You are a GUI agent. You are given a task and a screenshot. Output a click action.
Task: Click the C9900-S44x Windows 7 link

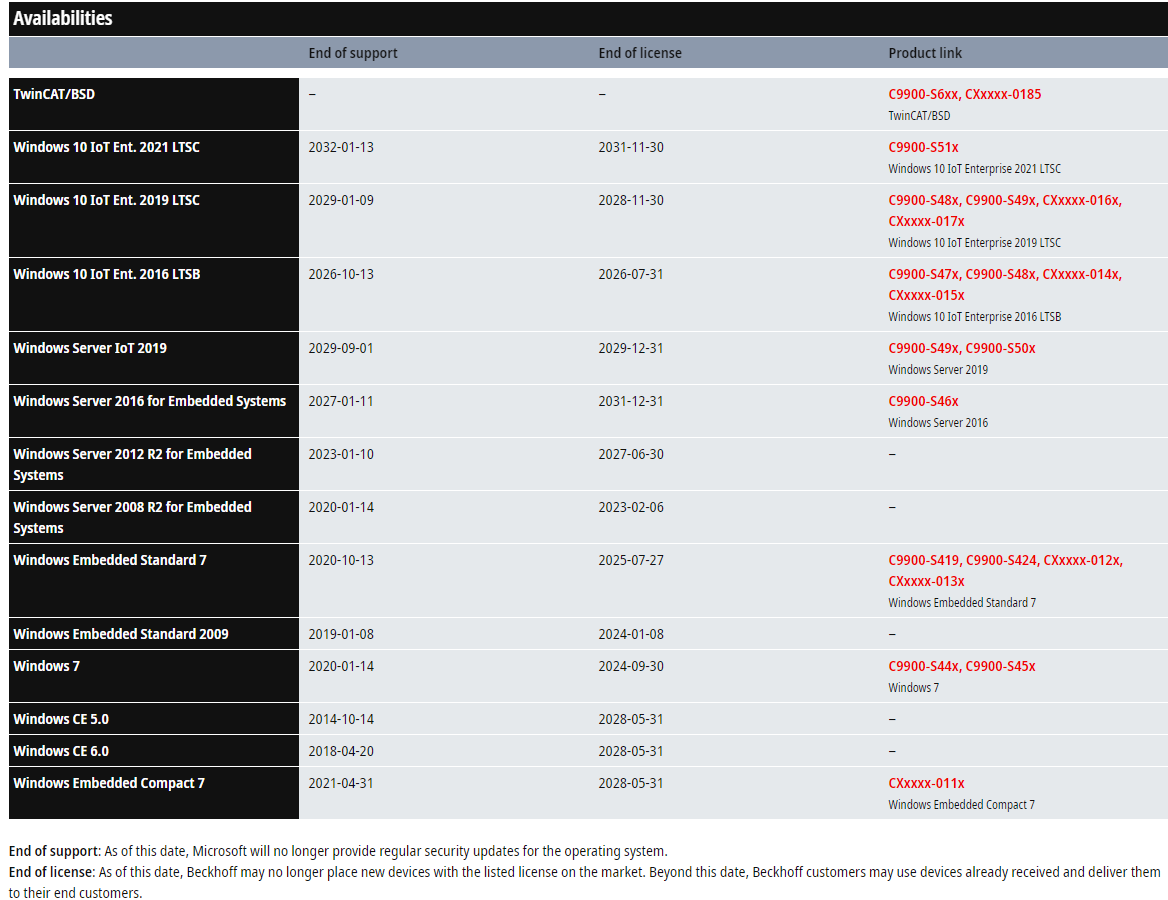coord(924,666)
